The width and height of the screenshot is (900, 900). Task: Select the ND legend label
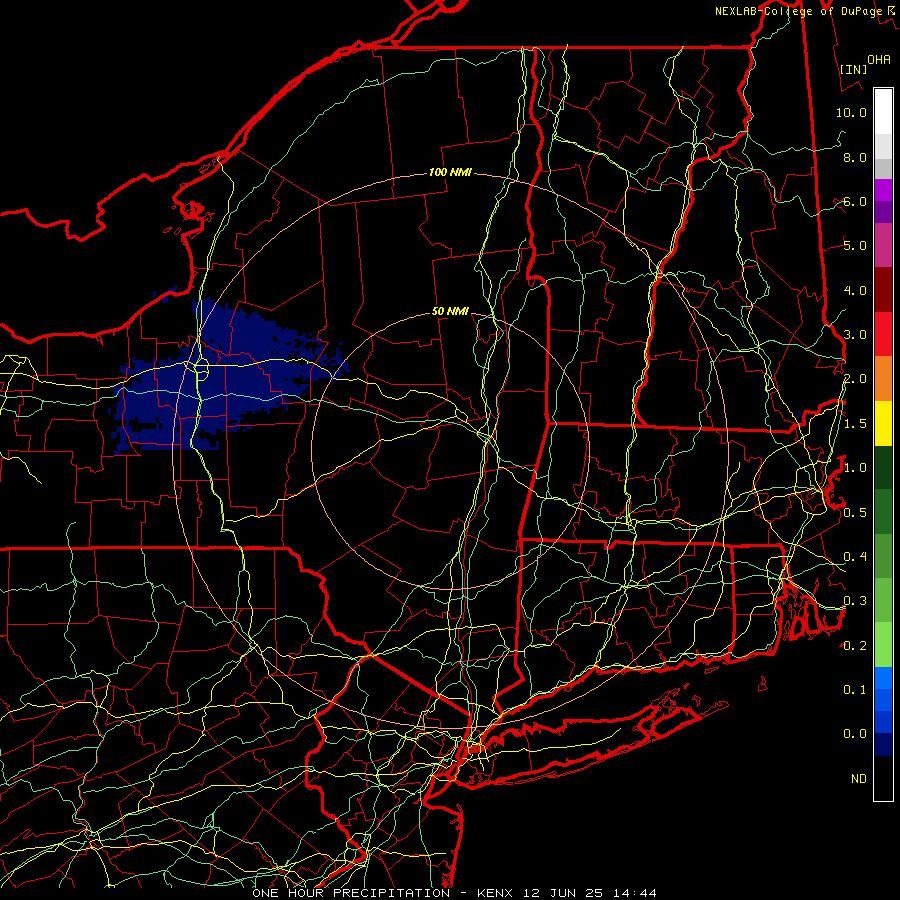[859, 779]
